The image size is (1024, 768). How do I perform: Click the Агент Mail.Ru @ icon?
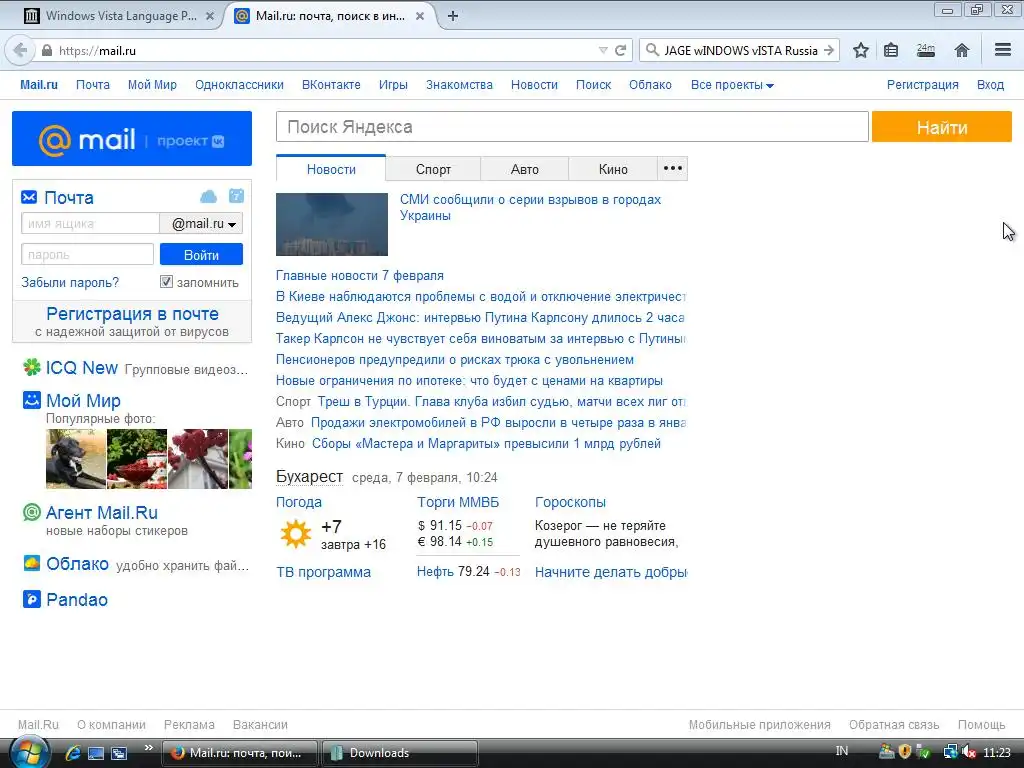pos(31,512)
